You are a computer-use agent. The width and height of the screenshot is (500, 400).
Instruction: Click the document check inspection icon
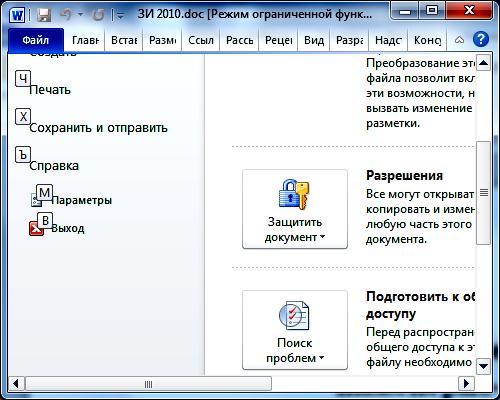click(294, 316)
